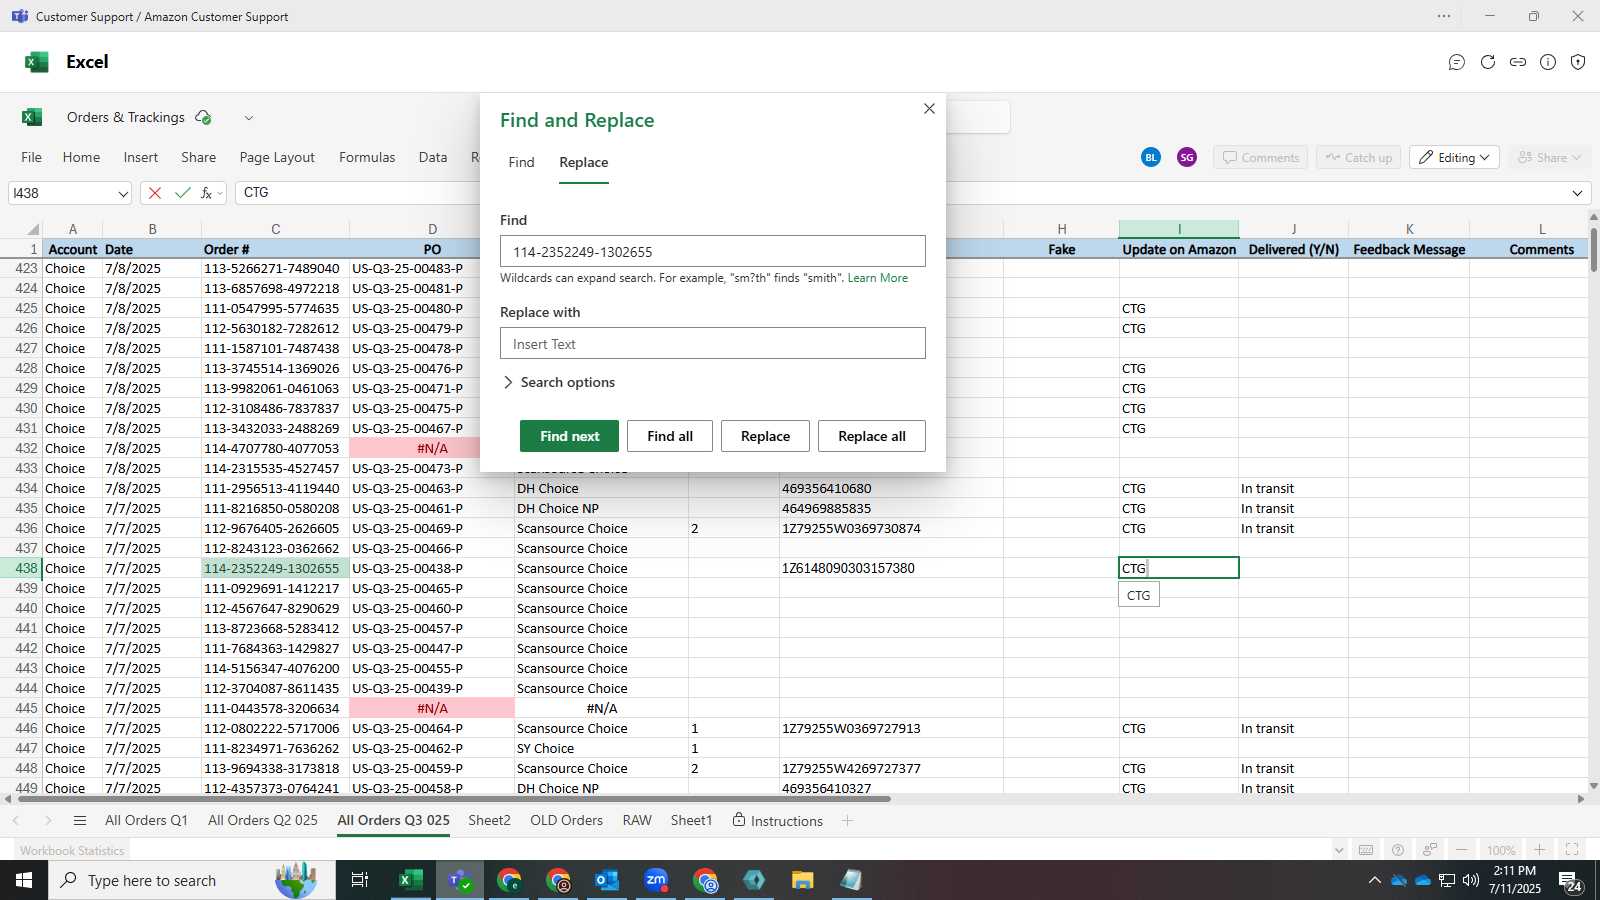The width and height of the screenshot is (1600, 900).
Task: Click the volume icon in system tray
Action: point(1470,880)
